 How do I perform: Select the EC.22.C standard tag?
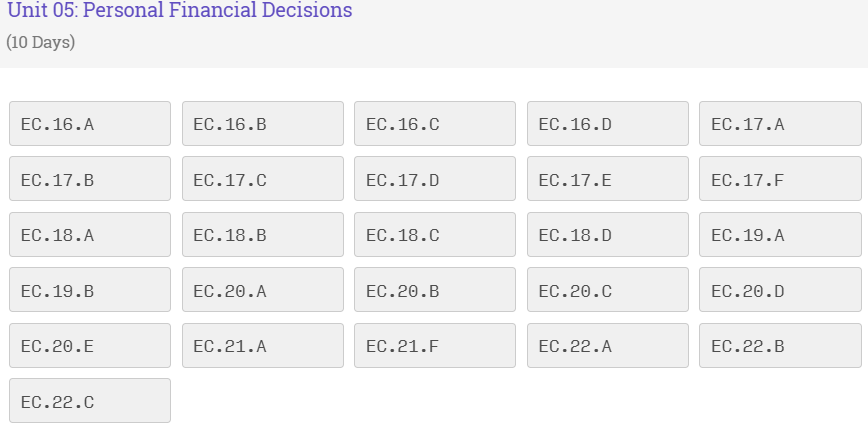click(90, 402)
